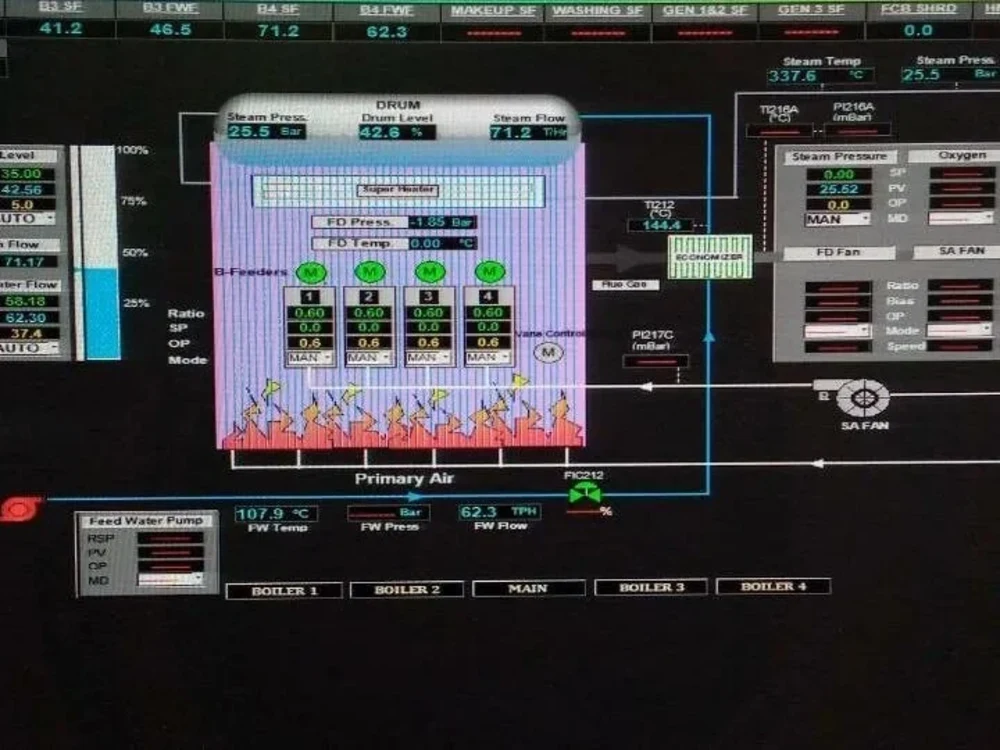
Task: Click Level setpoint value 35.00
Action: pos(26,173)
